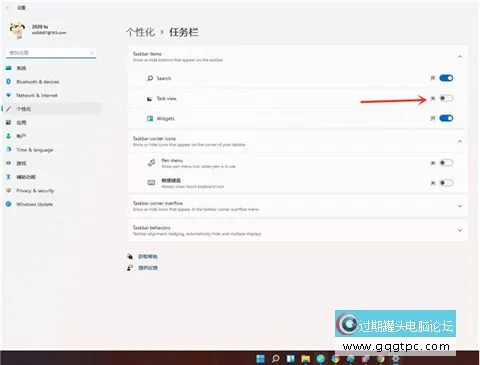Image resolution: width=480 pixels, height=365 pixels.
Task: Click the Pen menu pen icon
Action: (x=151, y=163)
